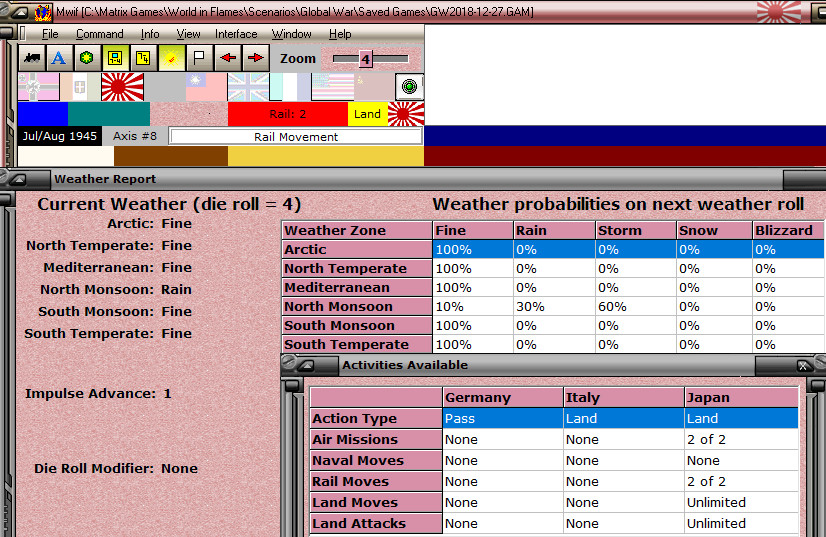The image size is (826, 537).
Task: Click the Rail Movement phase field
Action: pos(296,136)
